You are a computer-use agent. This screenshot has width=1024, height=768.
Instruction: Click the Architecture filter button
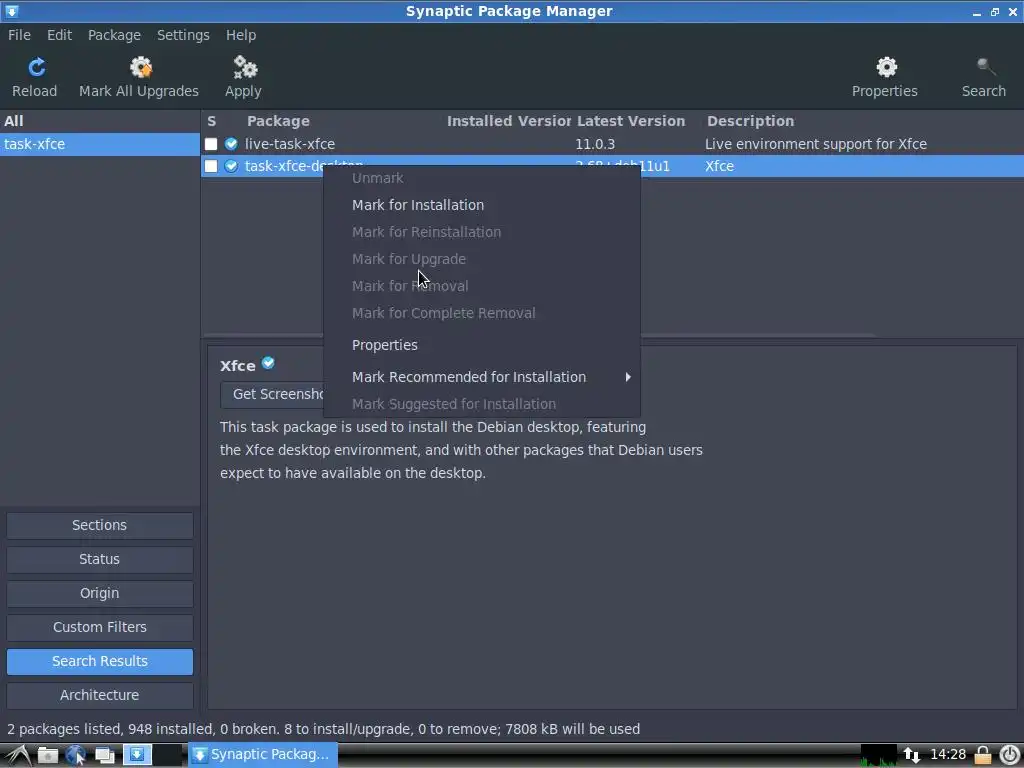(x=100, y=695)
